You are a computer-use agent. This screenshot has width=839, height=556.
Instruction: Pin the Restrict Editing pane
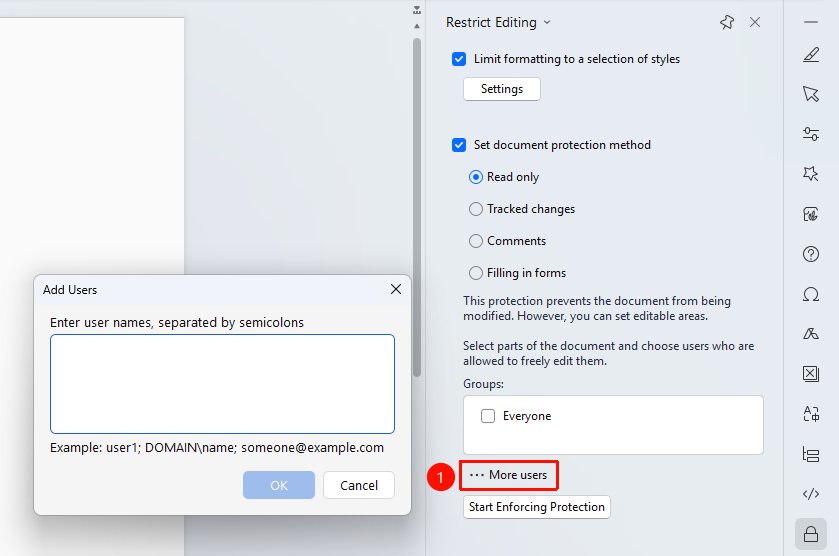[x=727, y=22]
